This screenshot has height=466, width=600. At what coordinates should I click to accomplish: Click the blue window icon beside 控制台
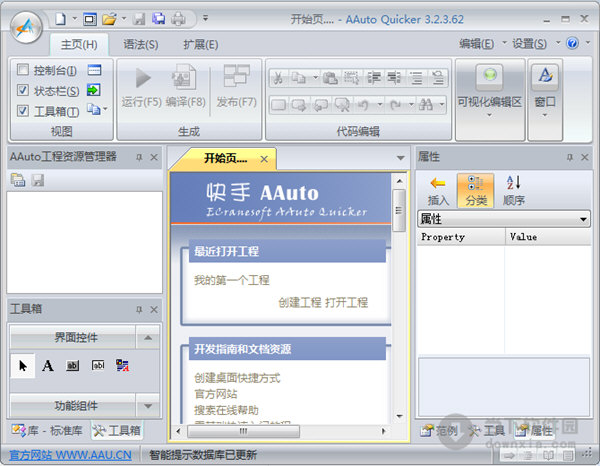click(x=94, y=70)
